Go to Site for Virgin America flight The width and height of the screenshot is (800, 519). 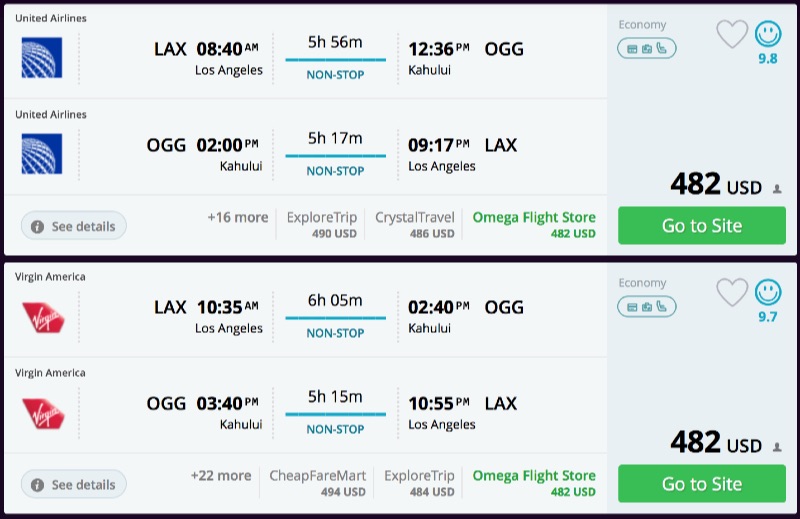[702, 484]
